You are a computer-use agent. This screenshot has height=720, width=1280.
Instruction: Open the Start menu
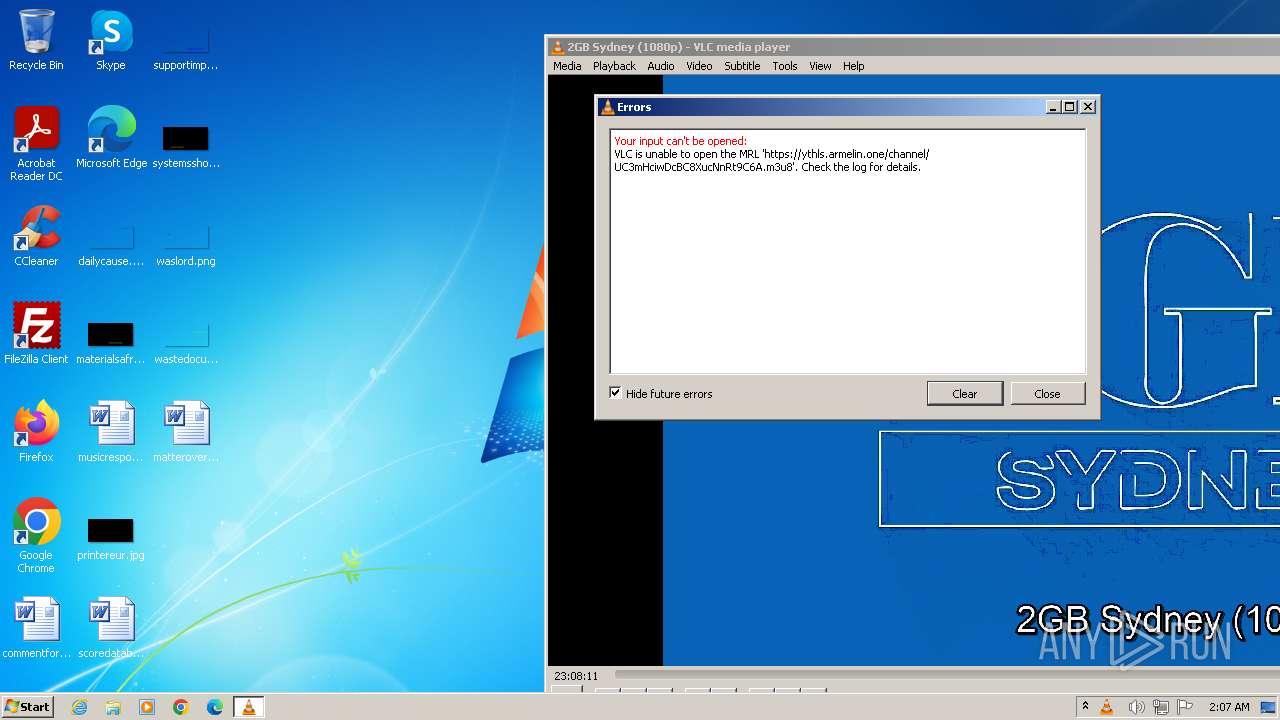(28, 707)
